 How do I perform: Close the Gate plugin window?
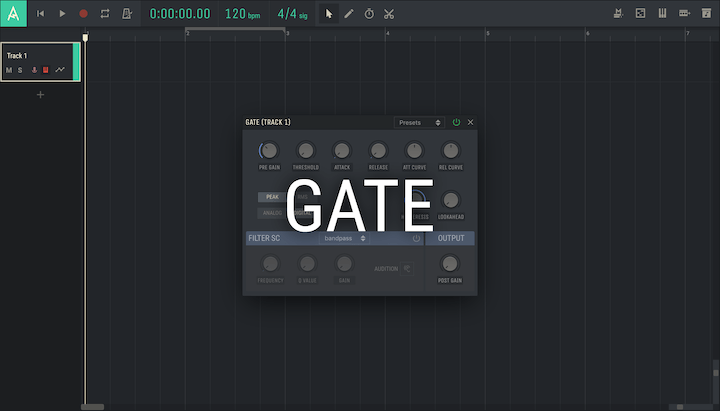[x=470, y=122]
